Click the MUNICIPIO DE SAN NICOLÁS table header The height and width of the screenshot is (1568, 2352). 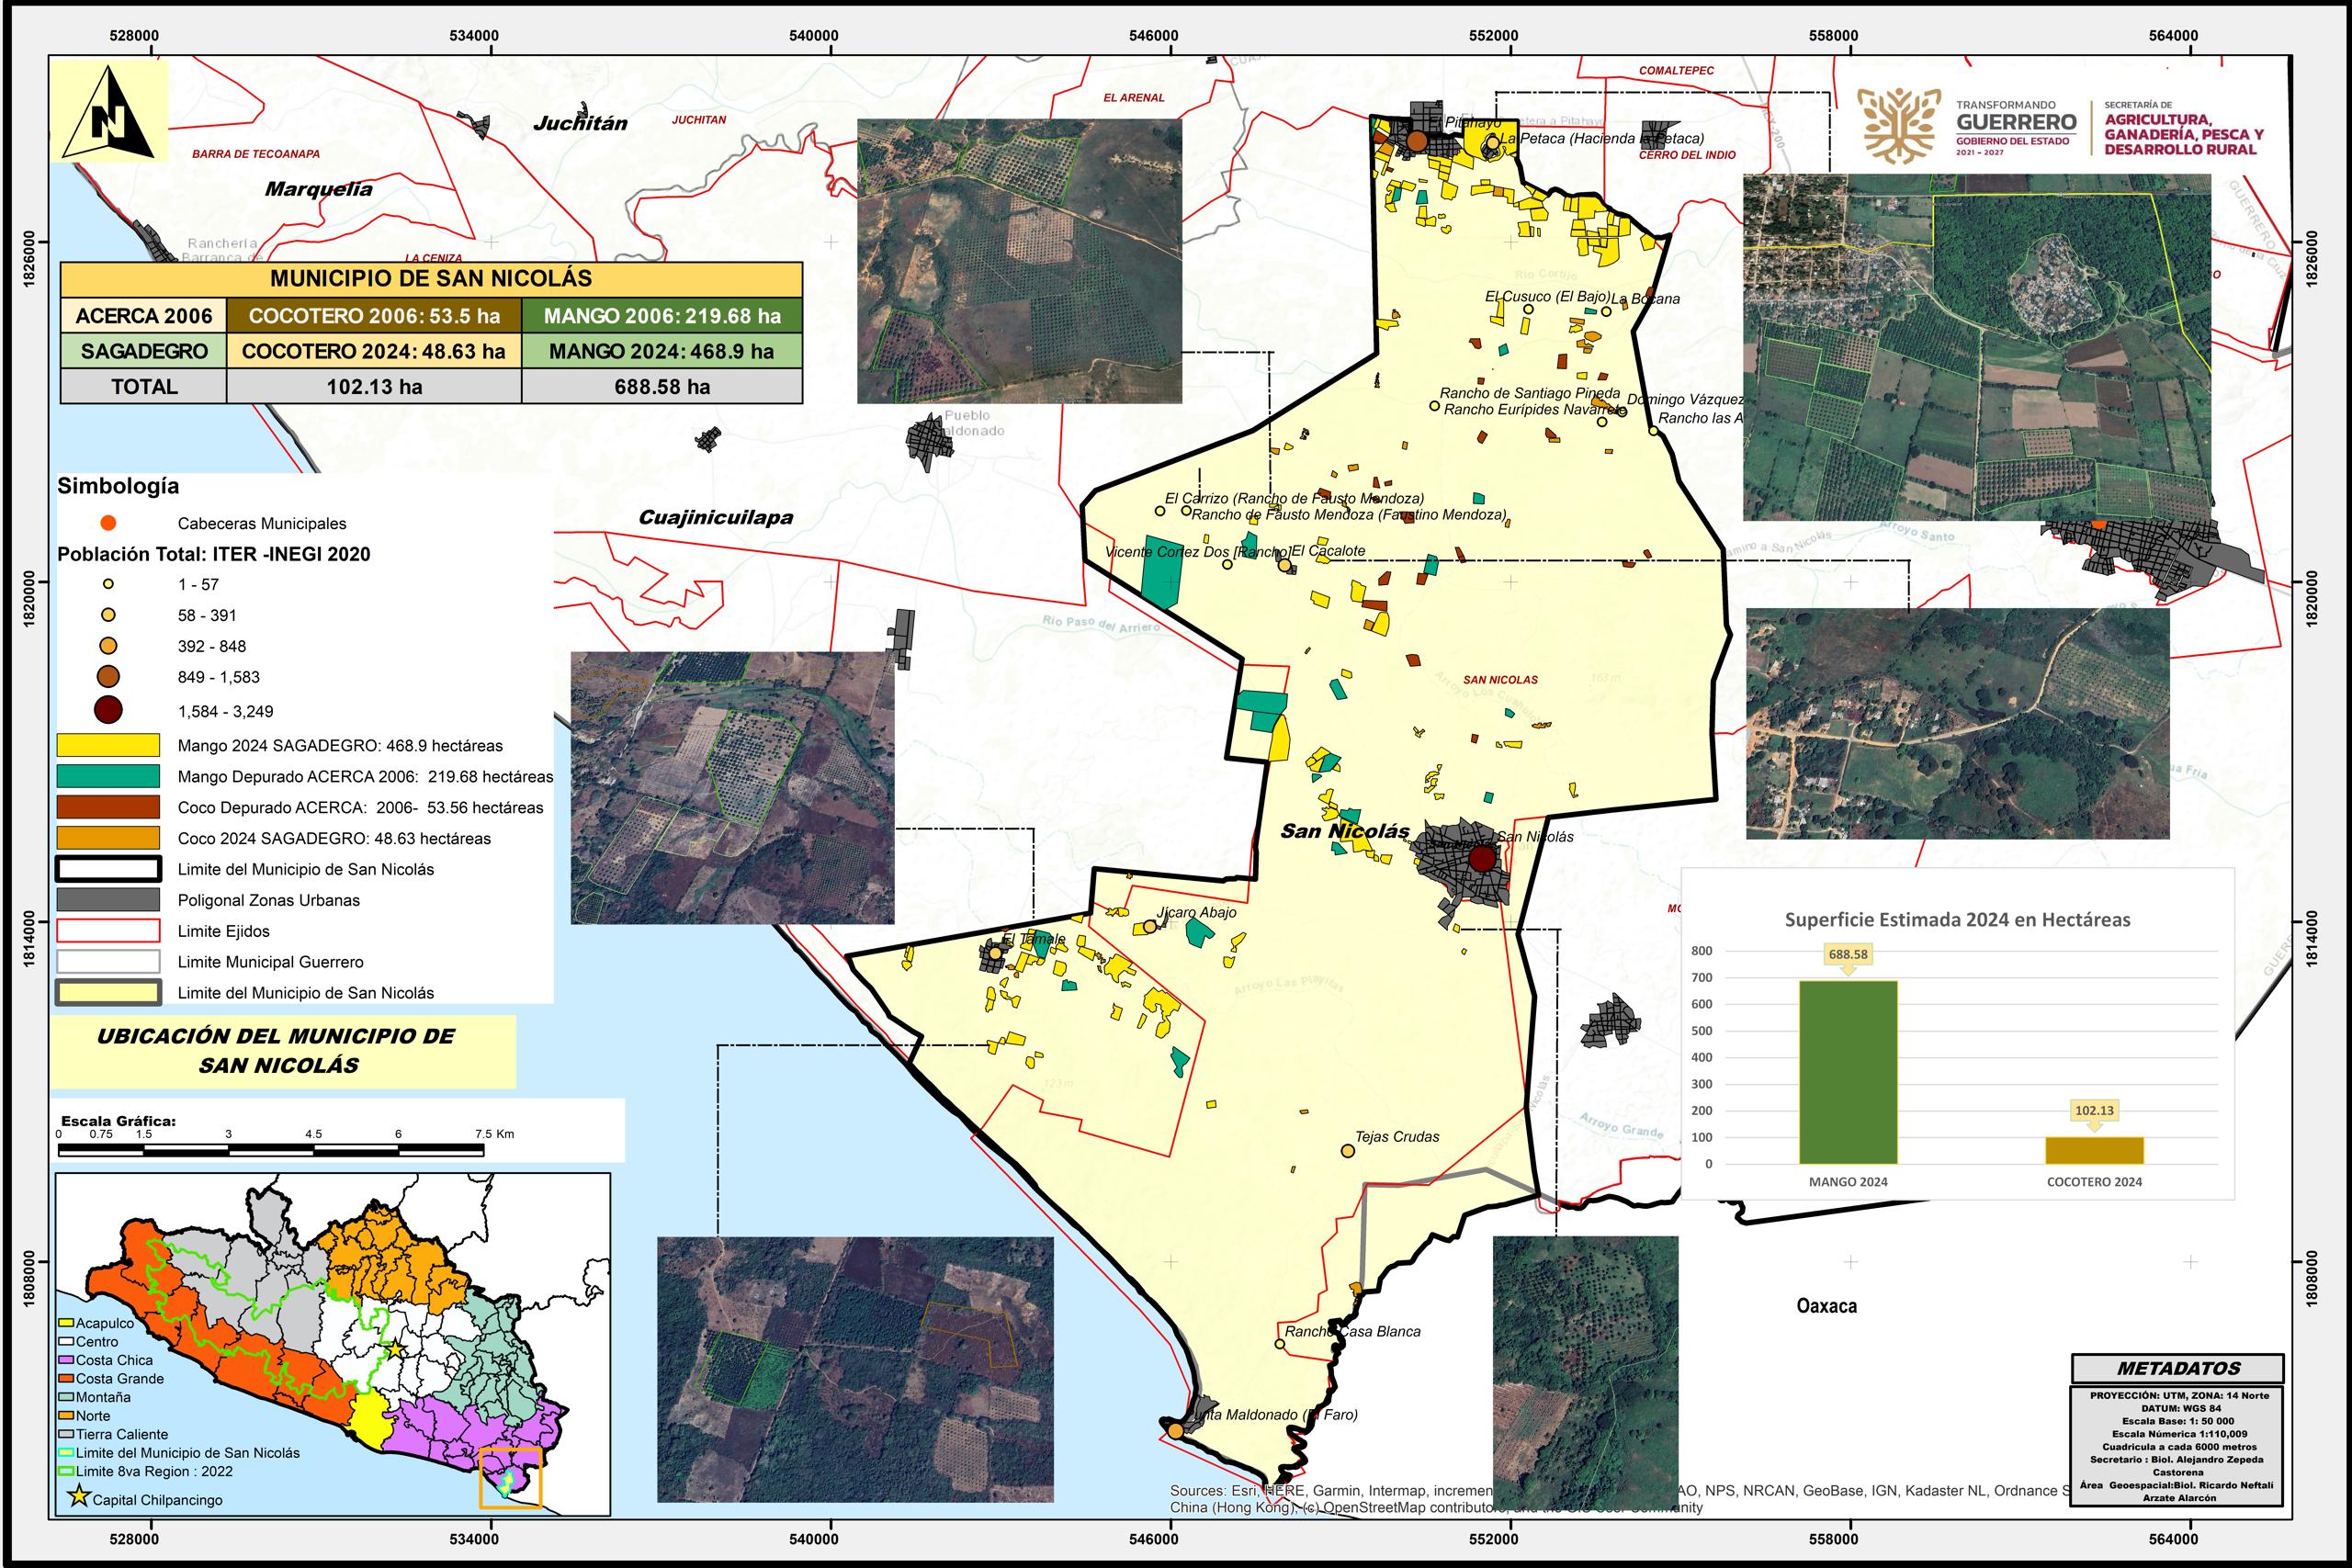pos(431,279)
